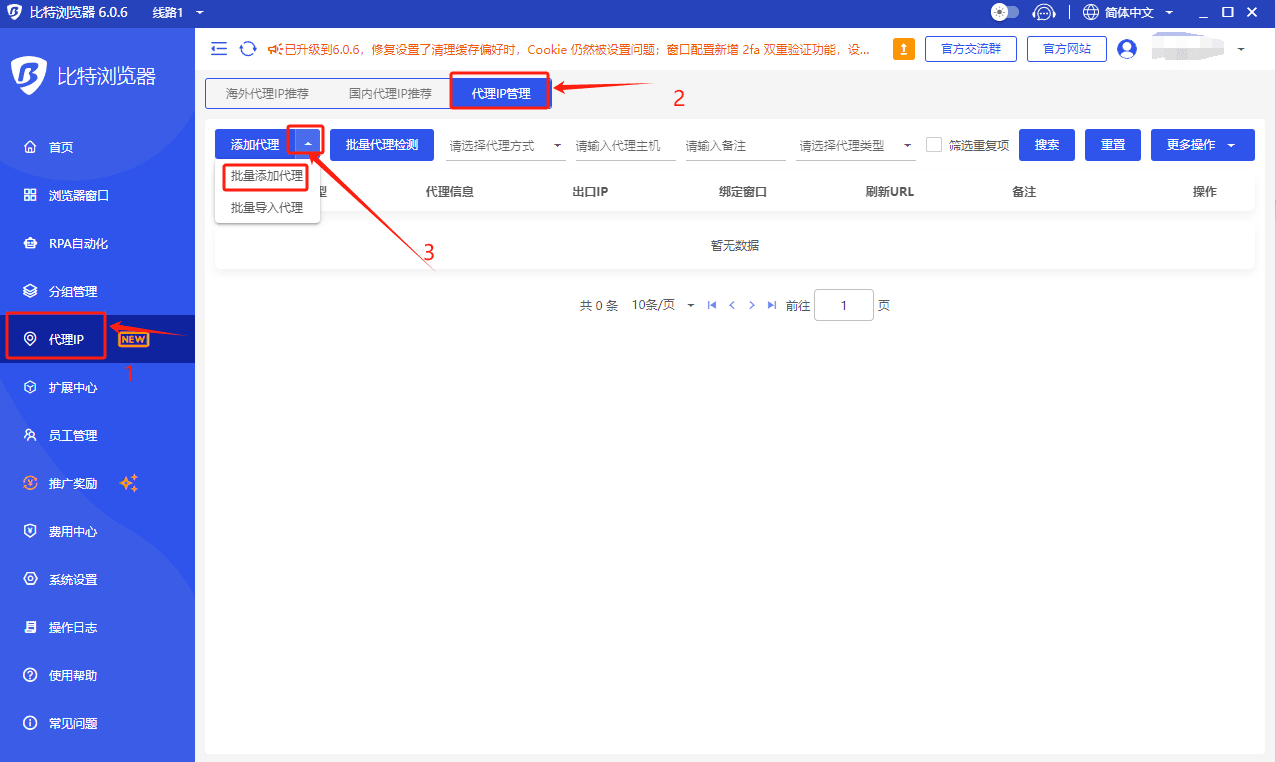Click the refresh icon in top bar
This screenshot has height=762, width=1276.
(x=248, y=49)
